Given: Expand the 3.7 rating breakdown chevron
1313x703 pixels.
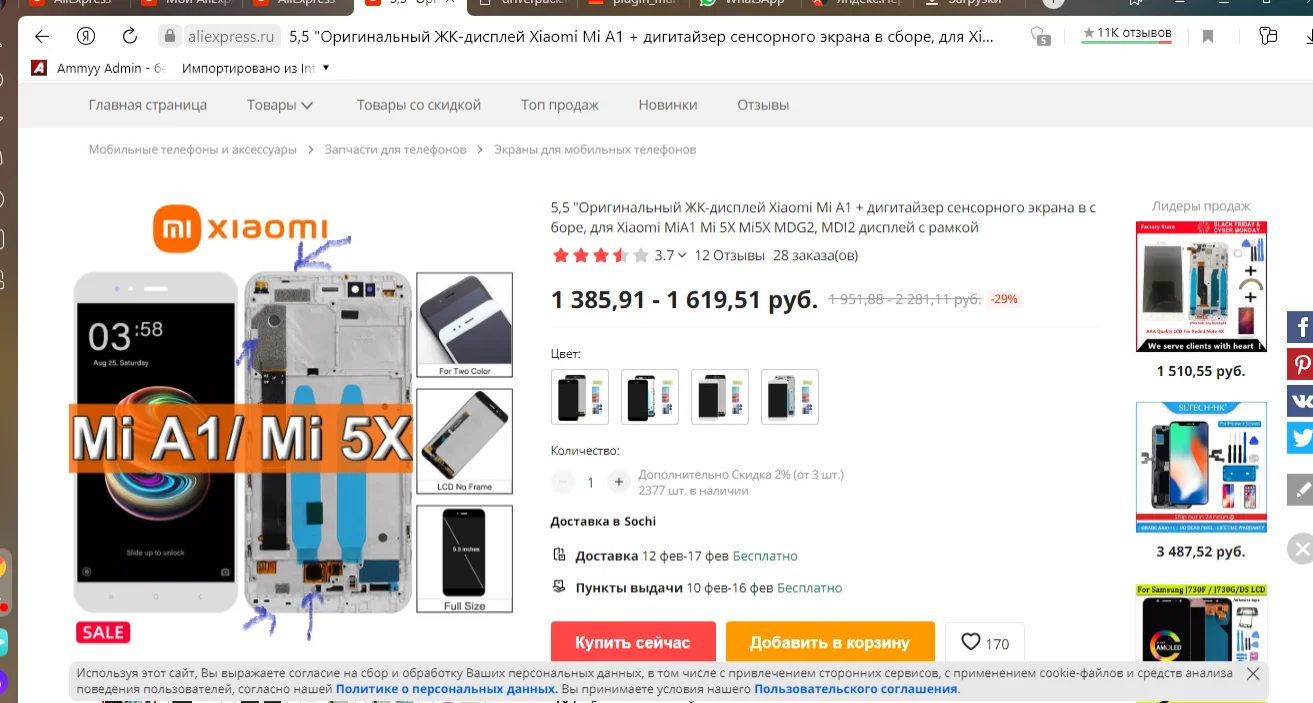Looking at the screenshot, I should pos(682,255).
